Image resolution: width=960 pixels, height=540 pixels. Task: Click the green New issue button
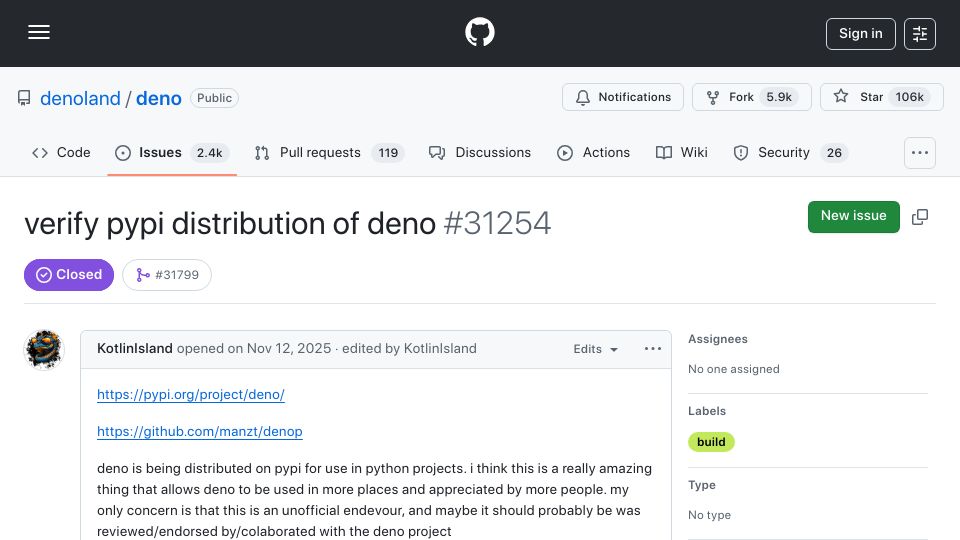[853, 216]
